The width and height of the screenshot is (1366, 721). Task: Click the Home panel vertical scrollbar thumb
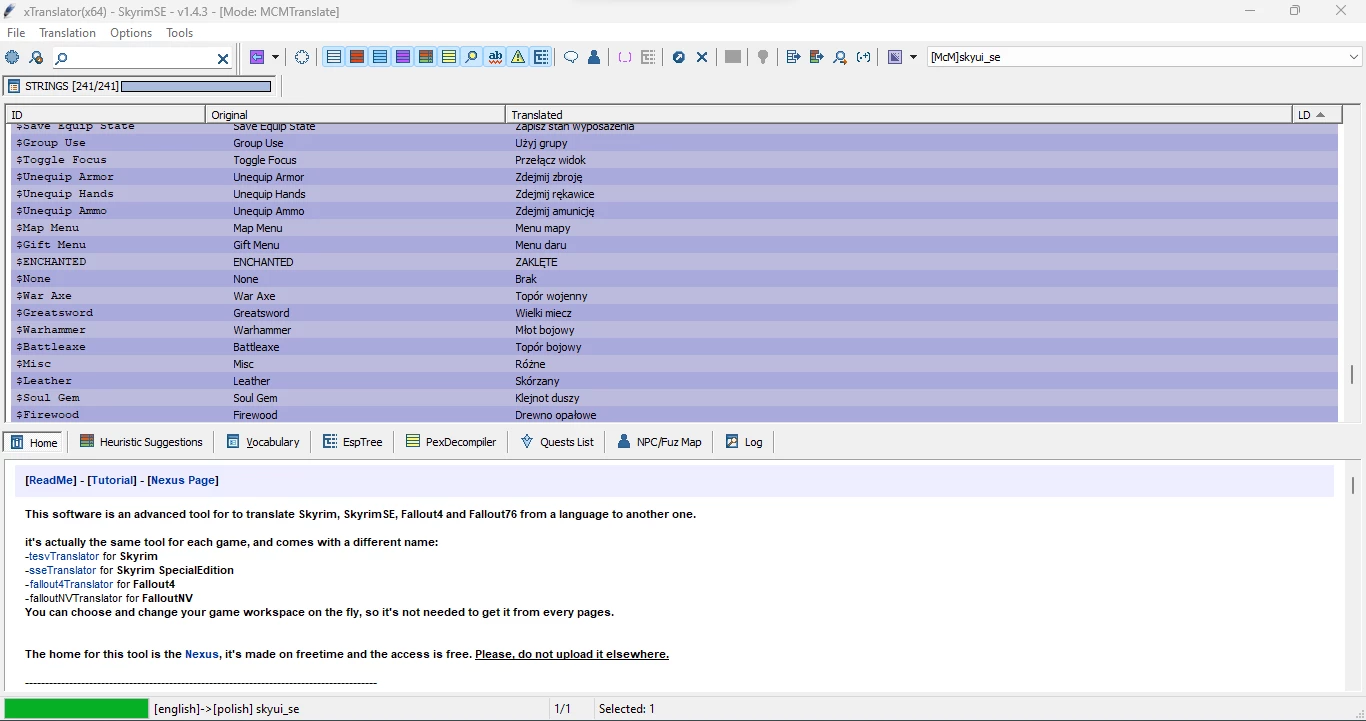pos(1352,485)
